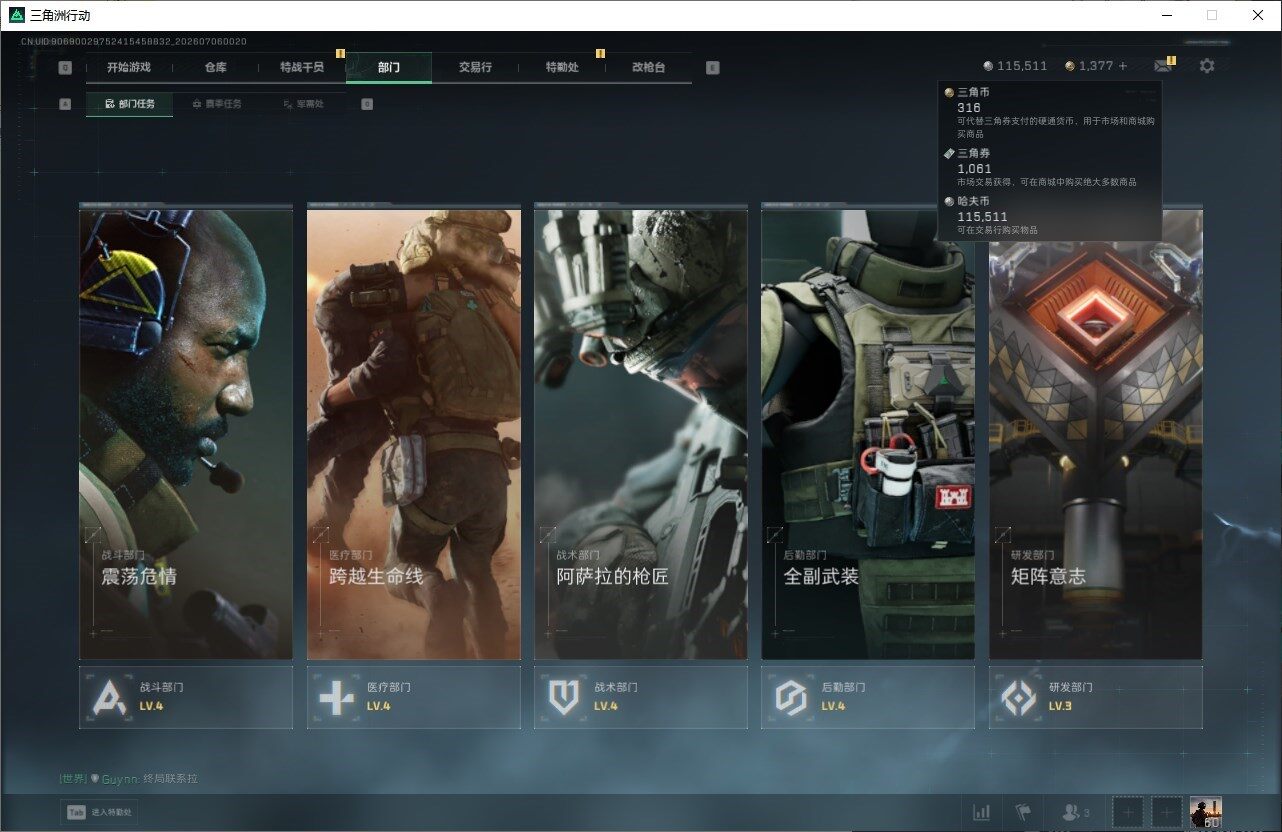1282x832 pixels.
Task: Click the 哈夫币 coin icon beside 115,511
Action: pyautogui.click(x=988, y=66)
